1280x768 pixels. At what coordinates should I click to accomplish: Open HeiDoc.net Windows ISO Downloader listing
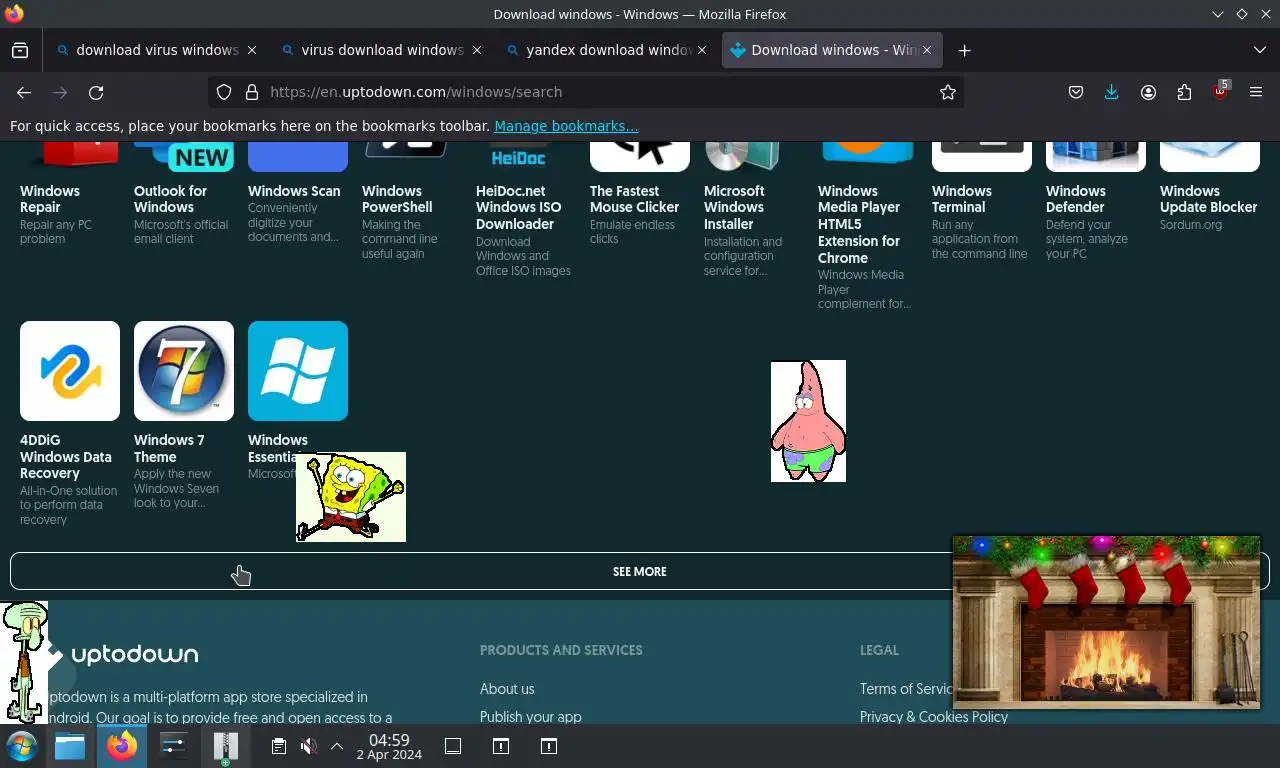point(518,207)
